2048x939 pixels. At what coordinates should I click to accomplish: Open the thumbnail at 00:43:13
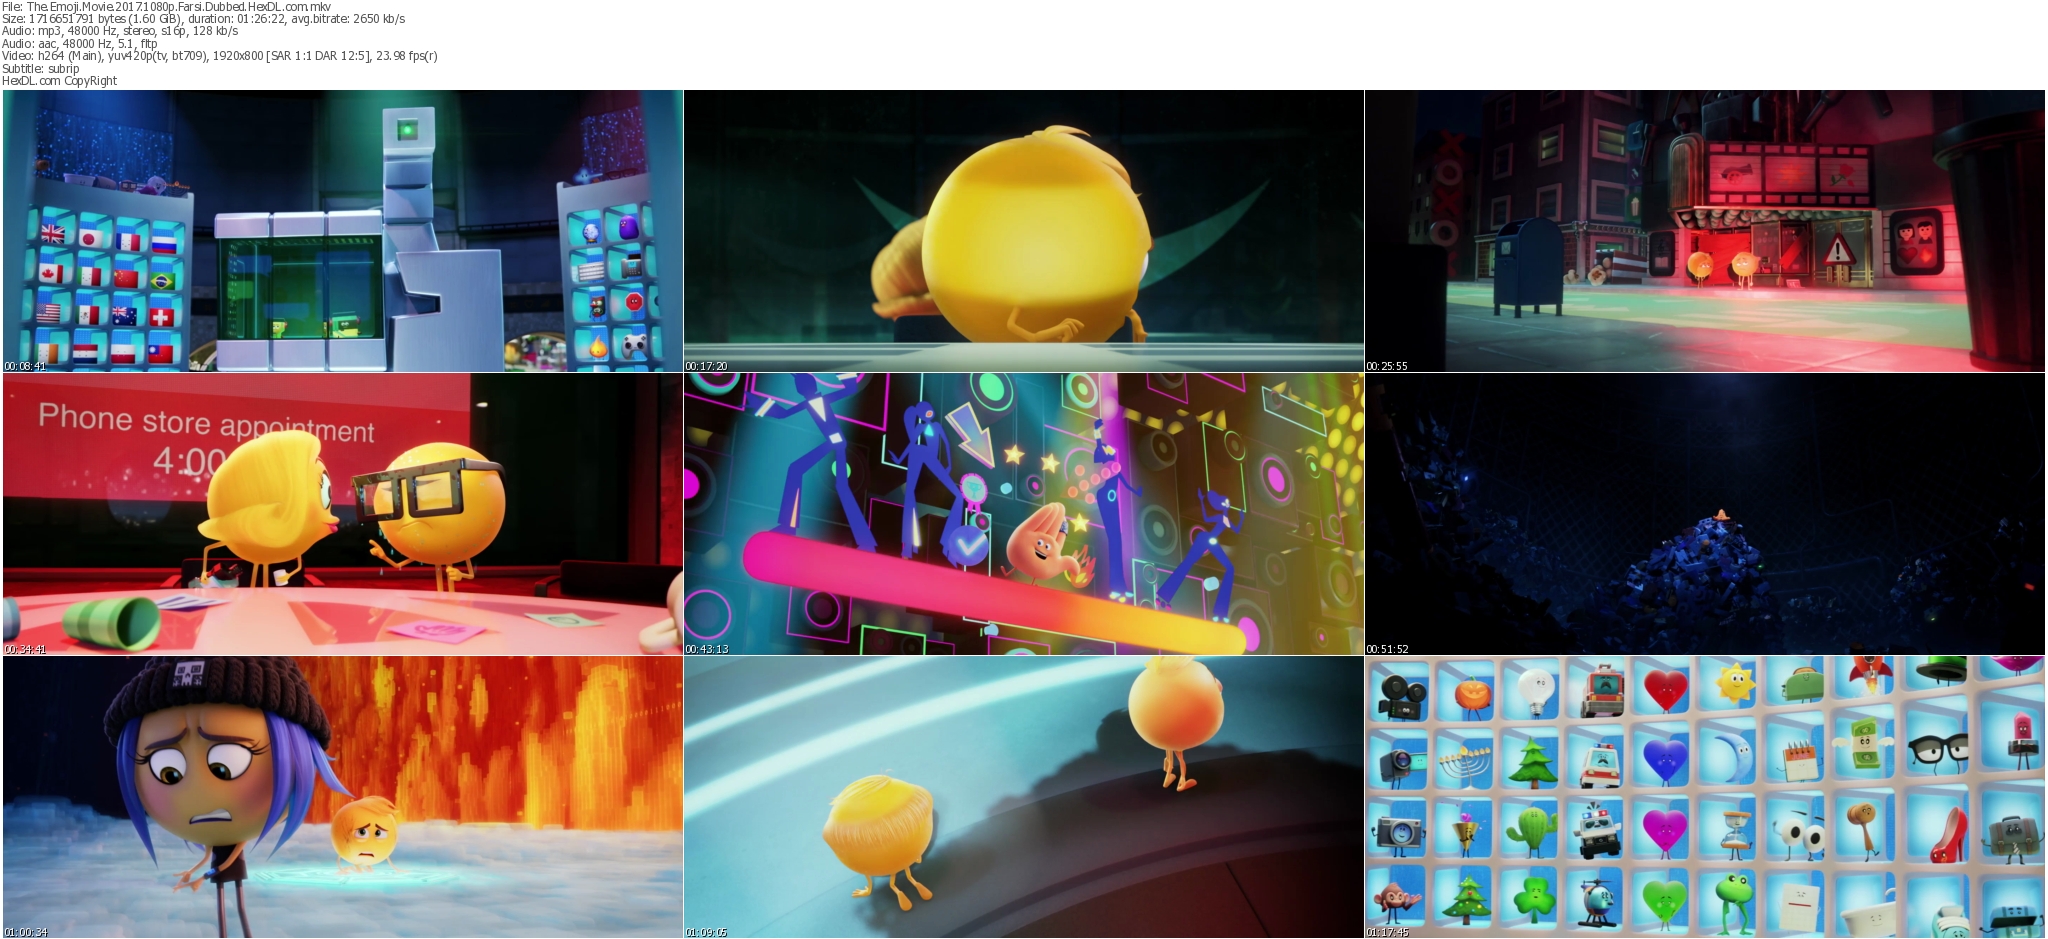[1023, 514]
